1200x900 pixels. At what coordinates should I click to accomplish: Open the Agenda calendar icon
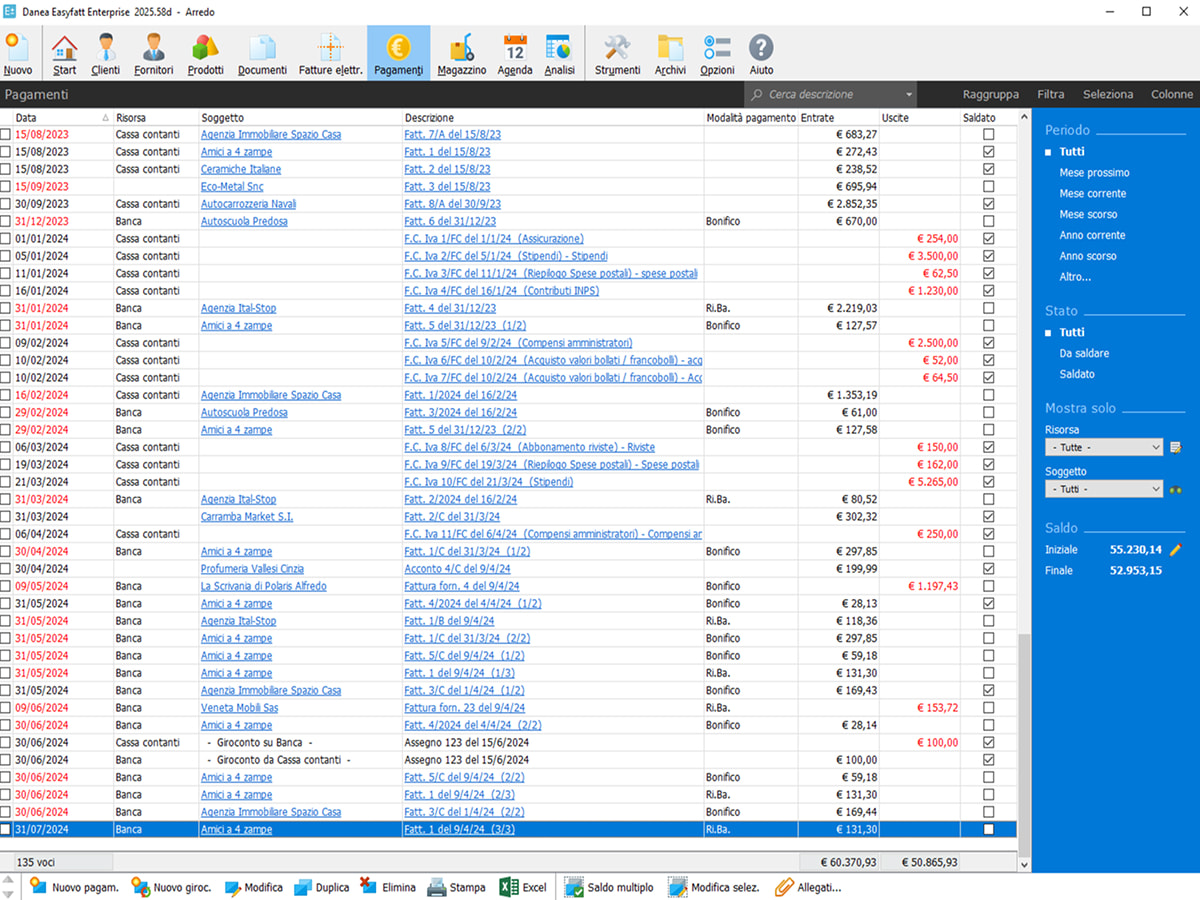[x=514, y=54]
